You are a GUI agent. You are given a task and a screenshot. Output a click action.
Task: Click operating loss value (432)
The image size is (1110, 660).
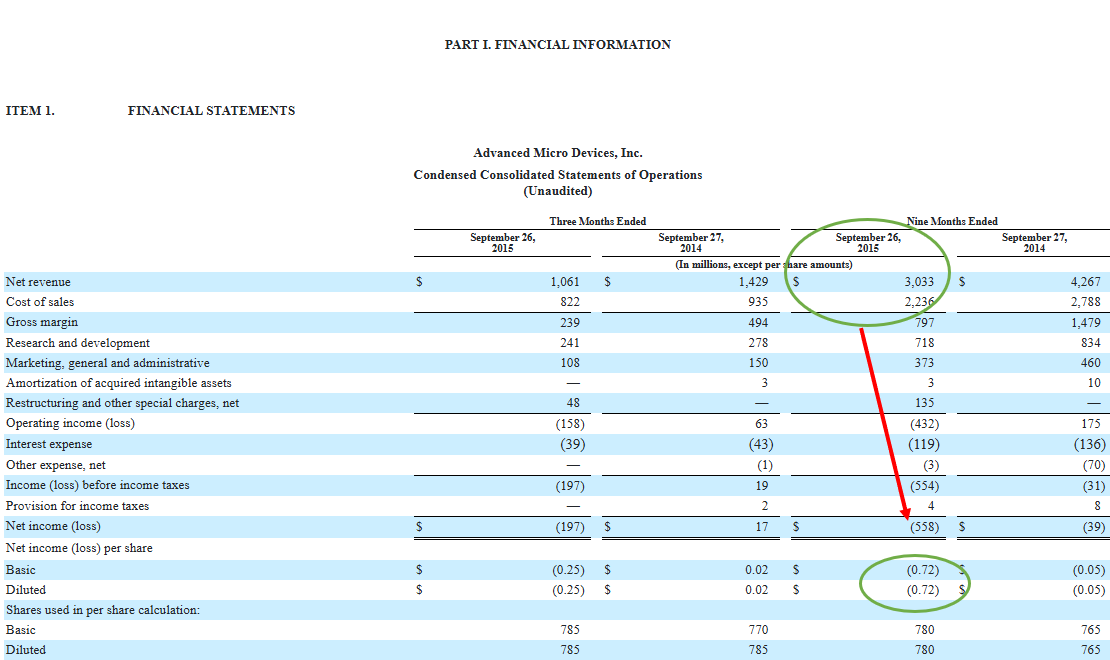pyautogui.click(x=924, y=424)
